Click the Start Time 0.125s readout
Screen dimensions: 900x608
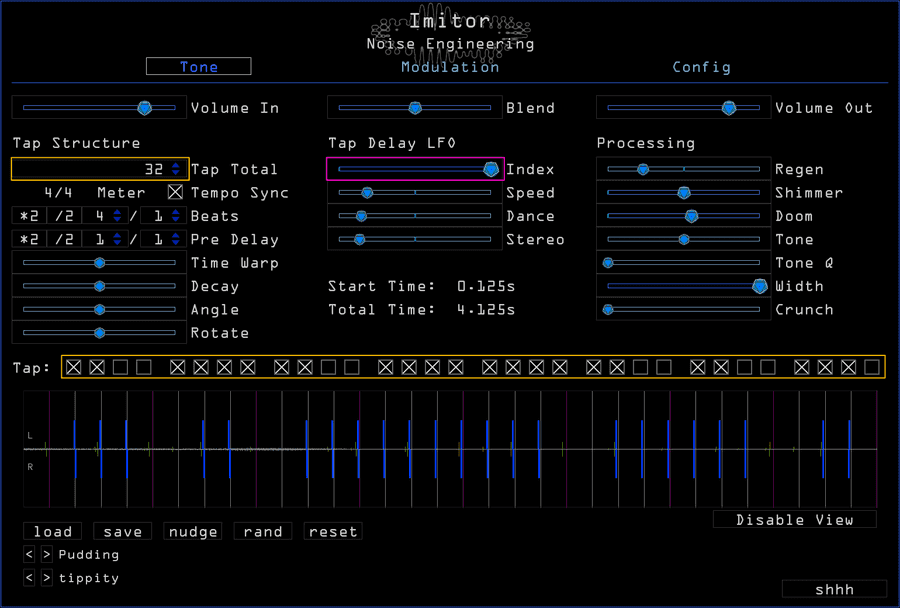pyautogui.click(x=422, y=286)
